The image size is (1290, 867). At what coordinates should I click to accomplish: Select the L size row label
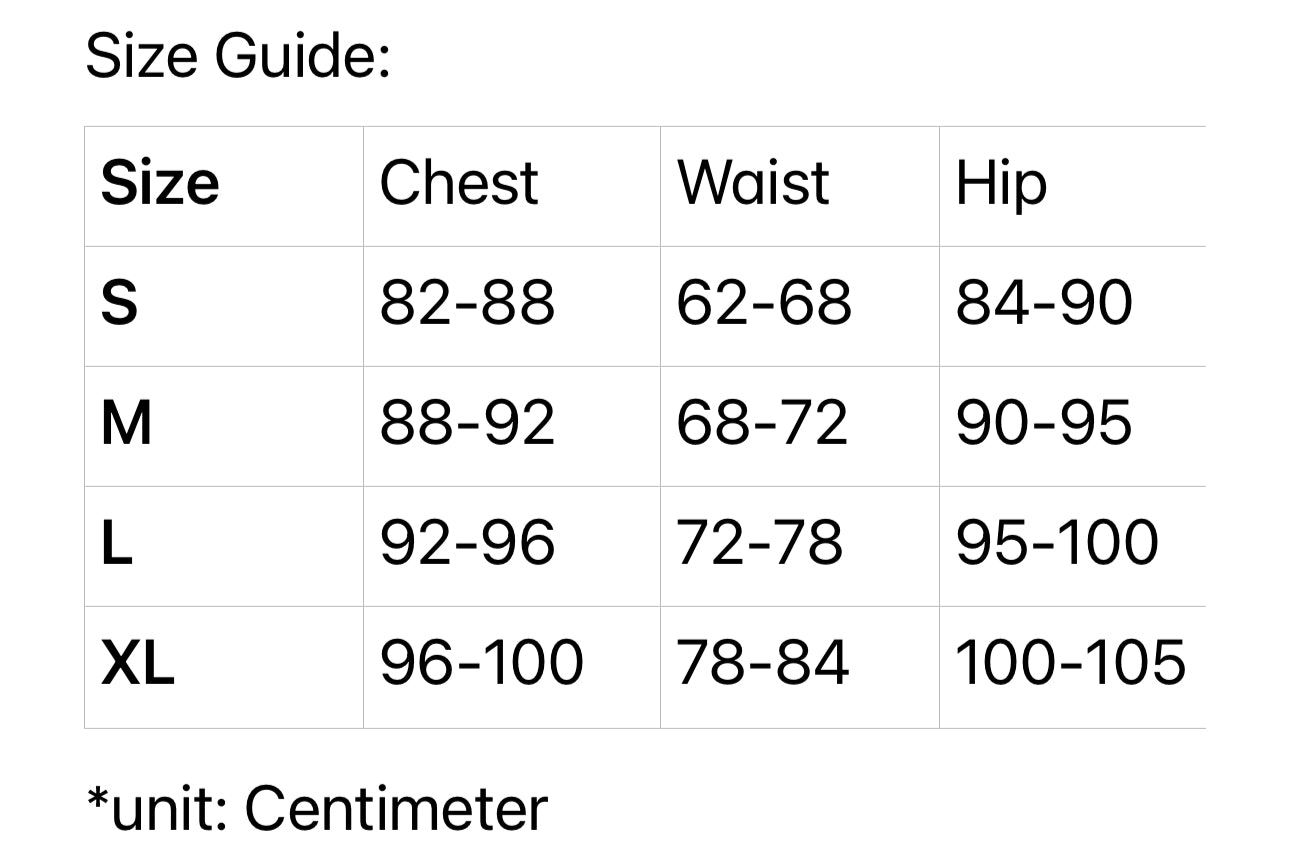(117, 543)
